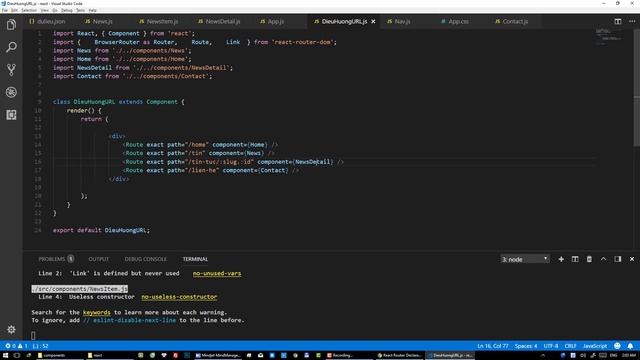Split the terminal panel
Screen dimensions: 640x360
(x=575, y=259)
